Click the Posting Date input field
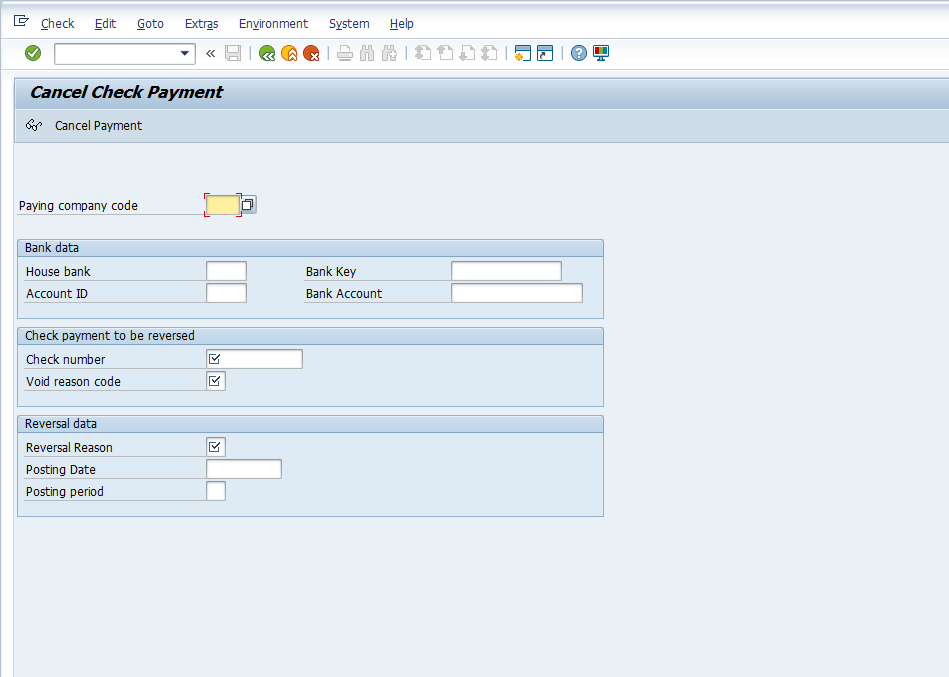Viewport: 949px width, 677px height. pyautogui.click(x=244, y=469)
